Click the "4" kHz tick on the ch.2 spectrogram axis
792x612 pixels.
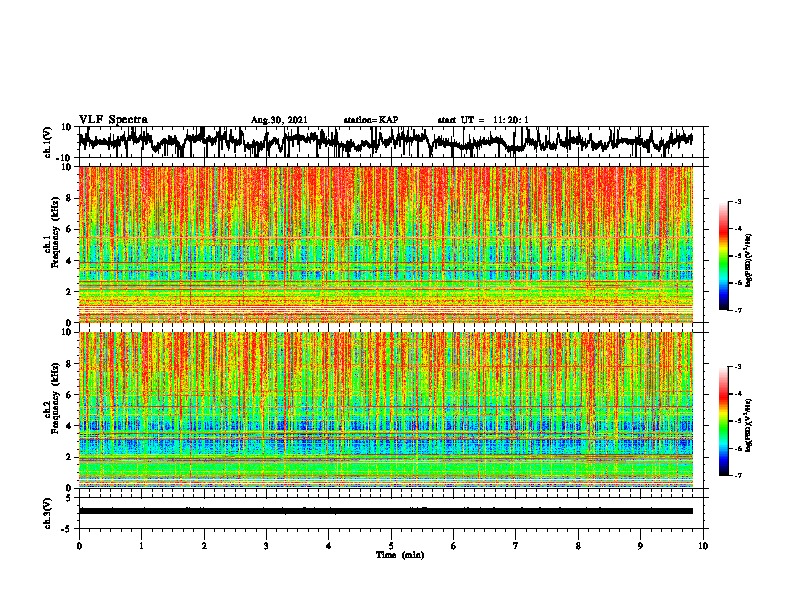click(x=69, y=426)
